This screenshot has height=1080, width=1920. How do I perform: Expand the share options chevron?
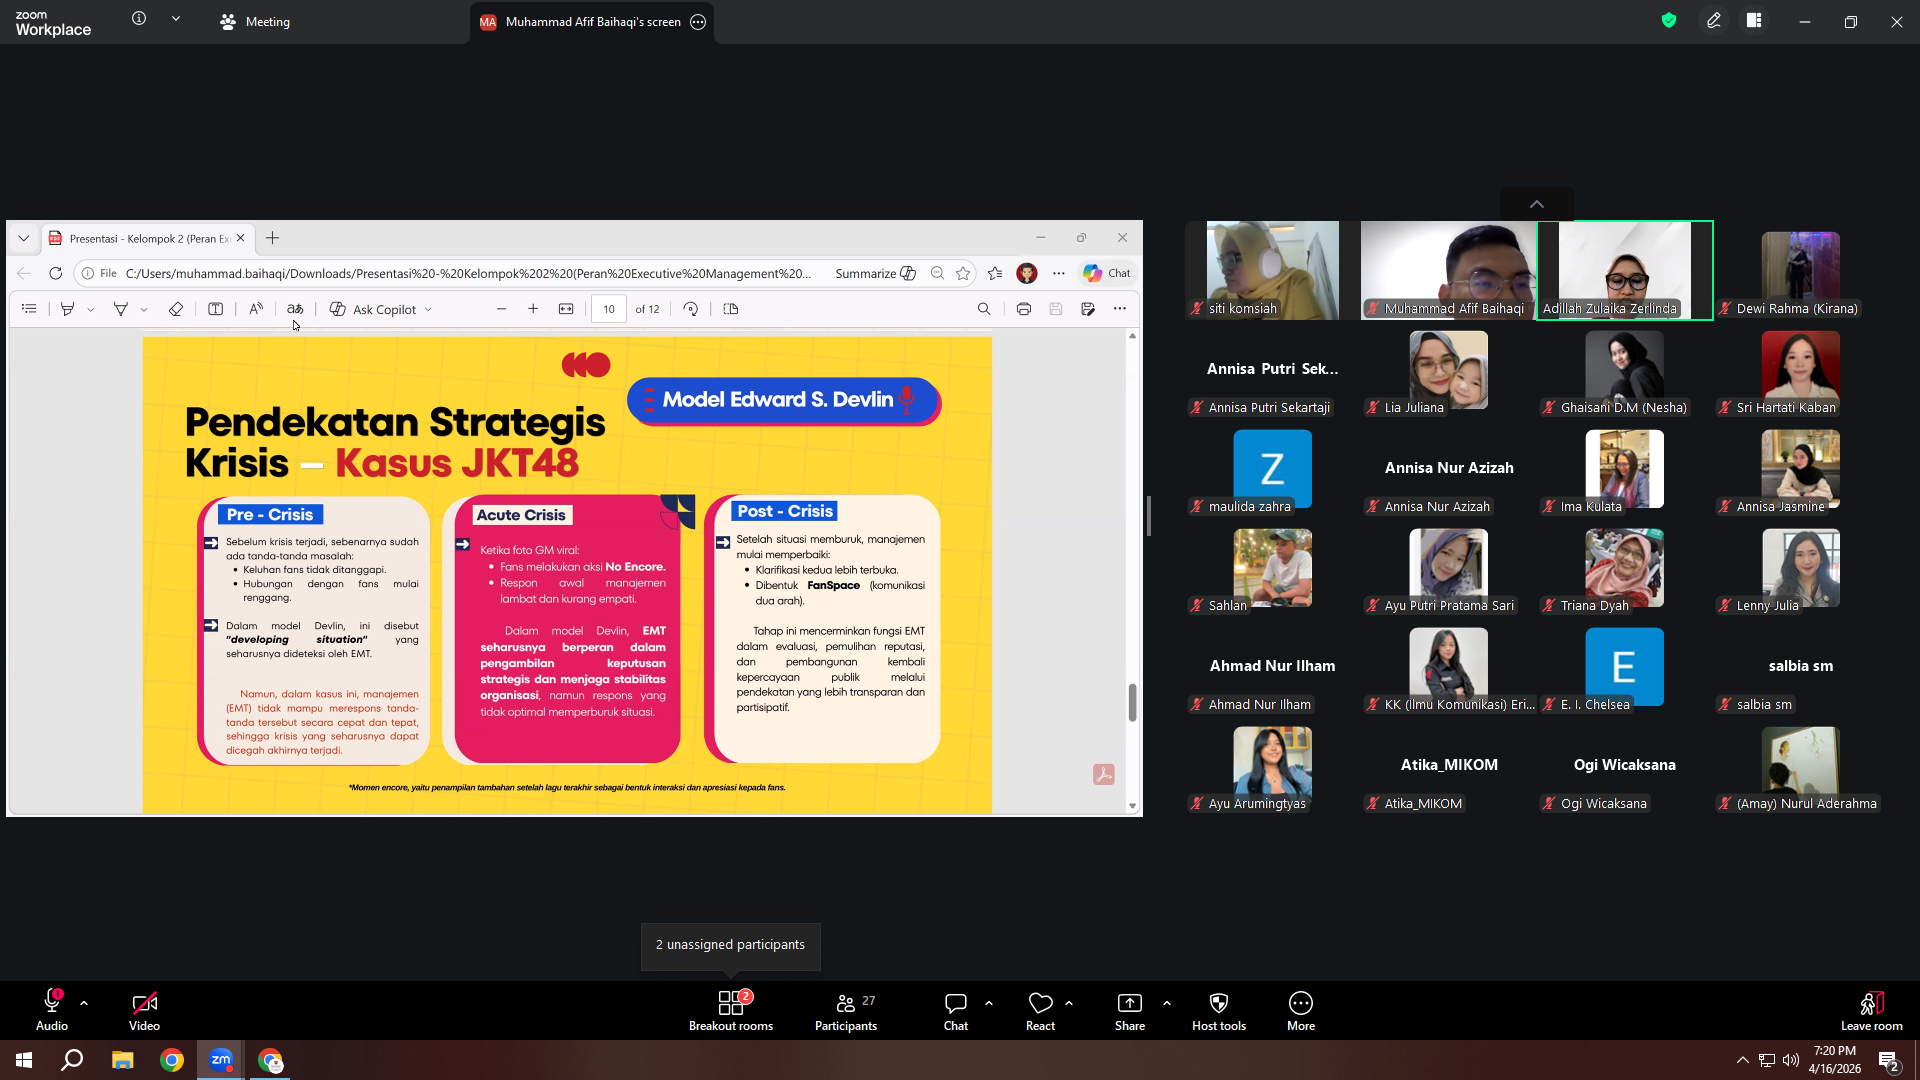point(1167,1003)
